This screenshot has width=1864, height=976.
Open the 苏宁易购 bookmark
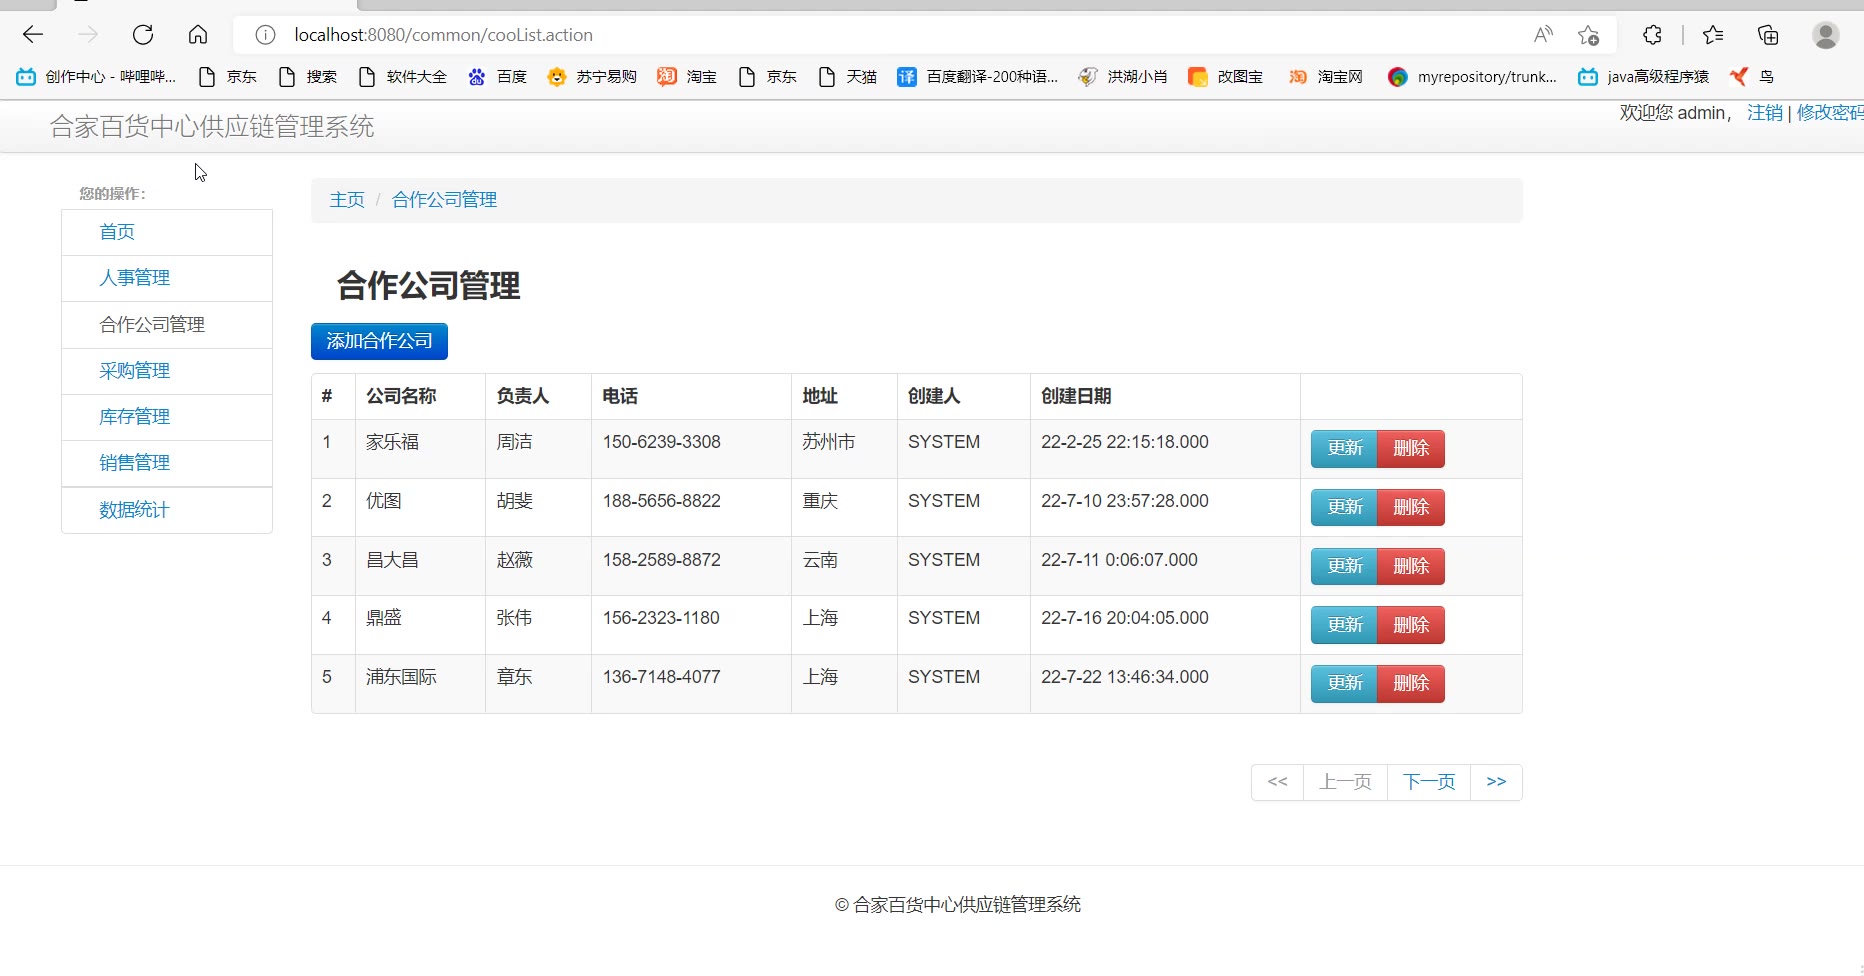[592, 77]
